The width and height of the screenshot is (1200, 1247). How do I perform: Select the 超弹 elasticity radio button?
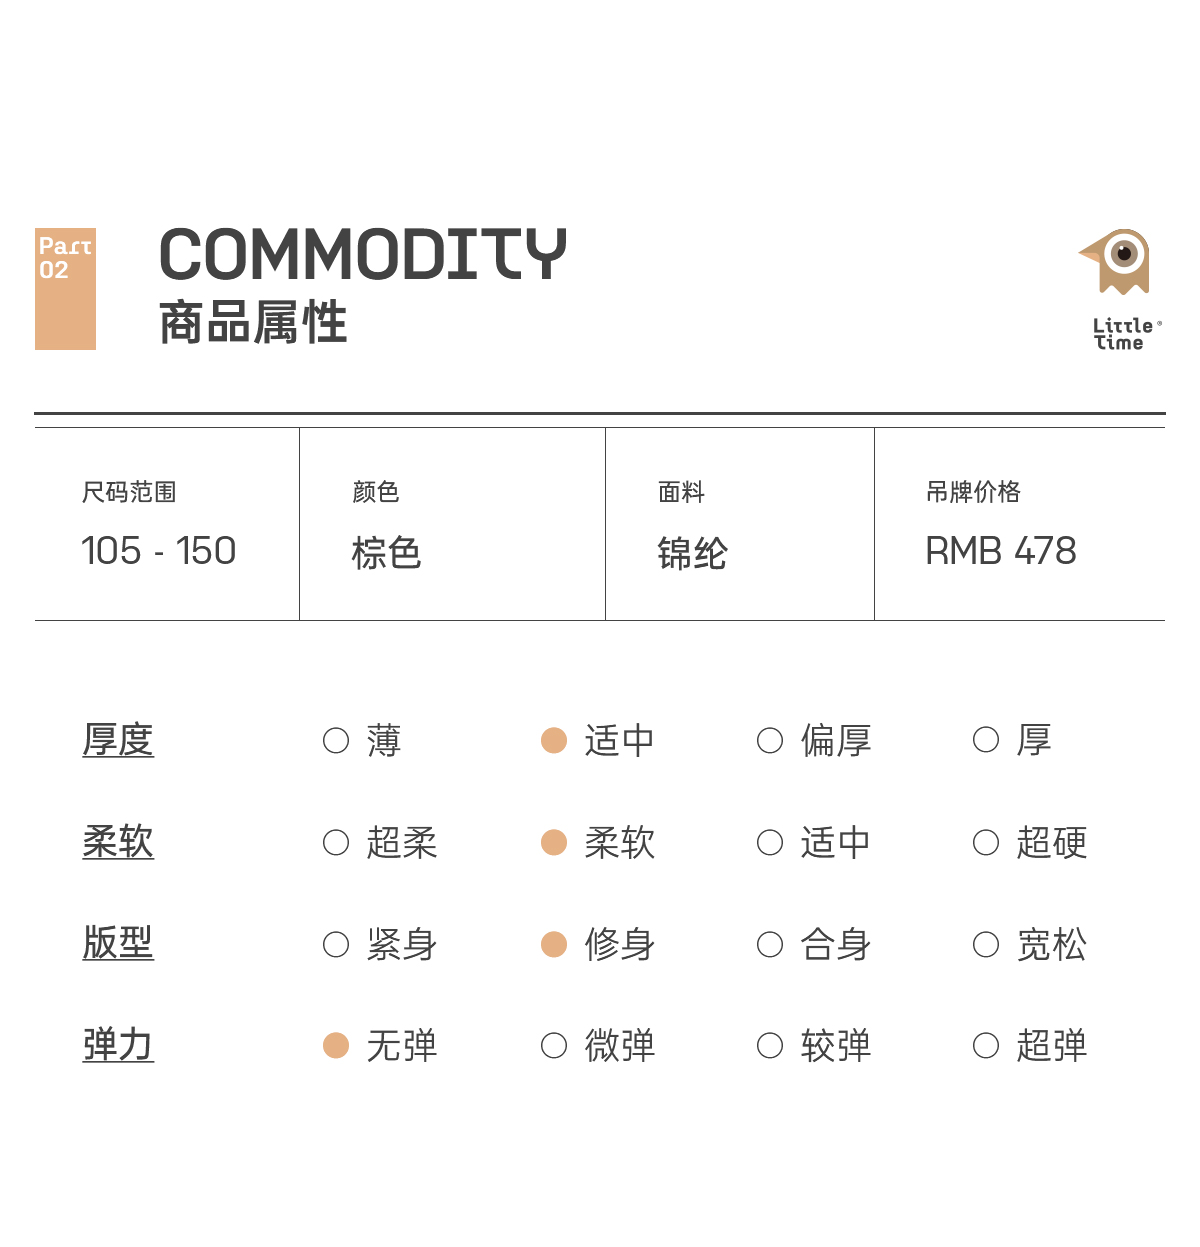point(986,1046)
